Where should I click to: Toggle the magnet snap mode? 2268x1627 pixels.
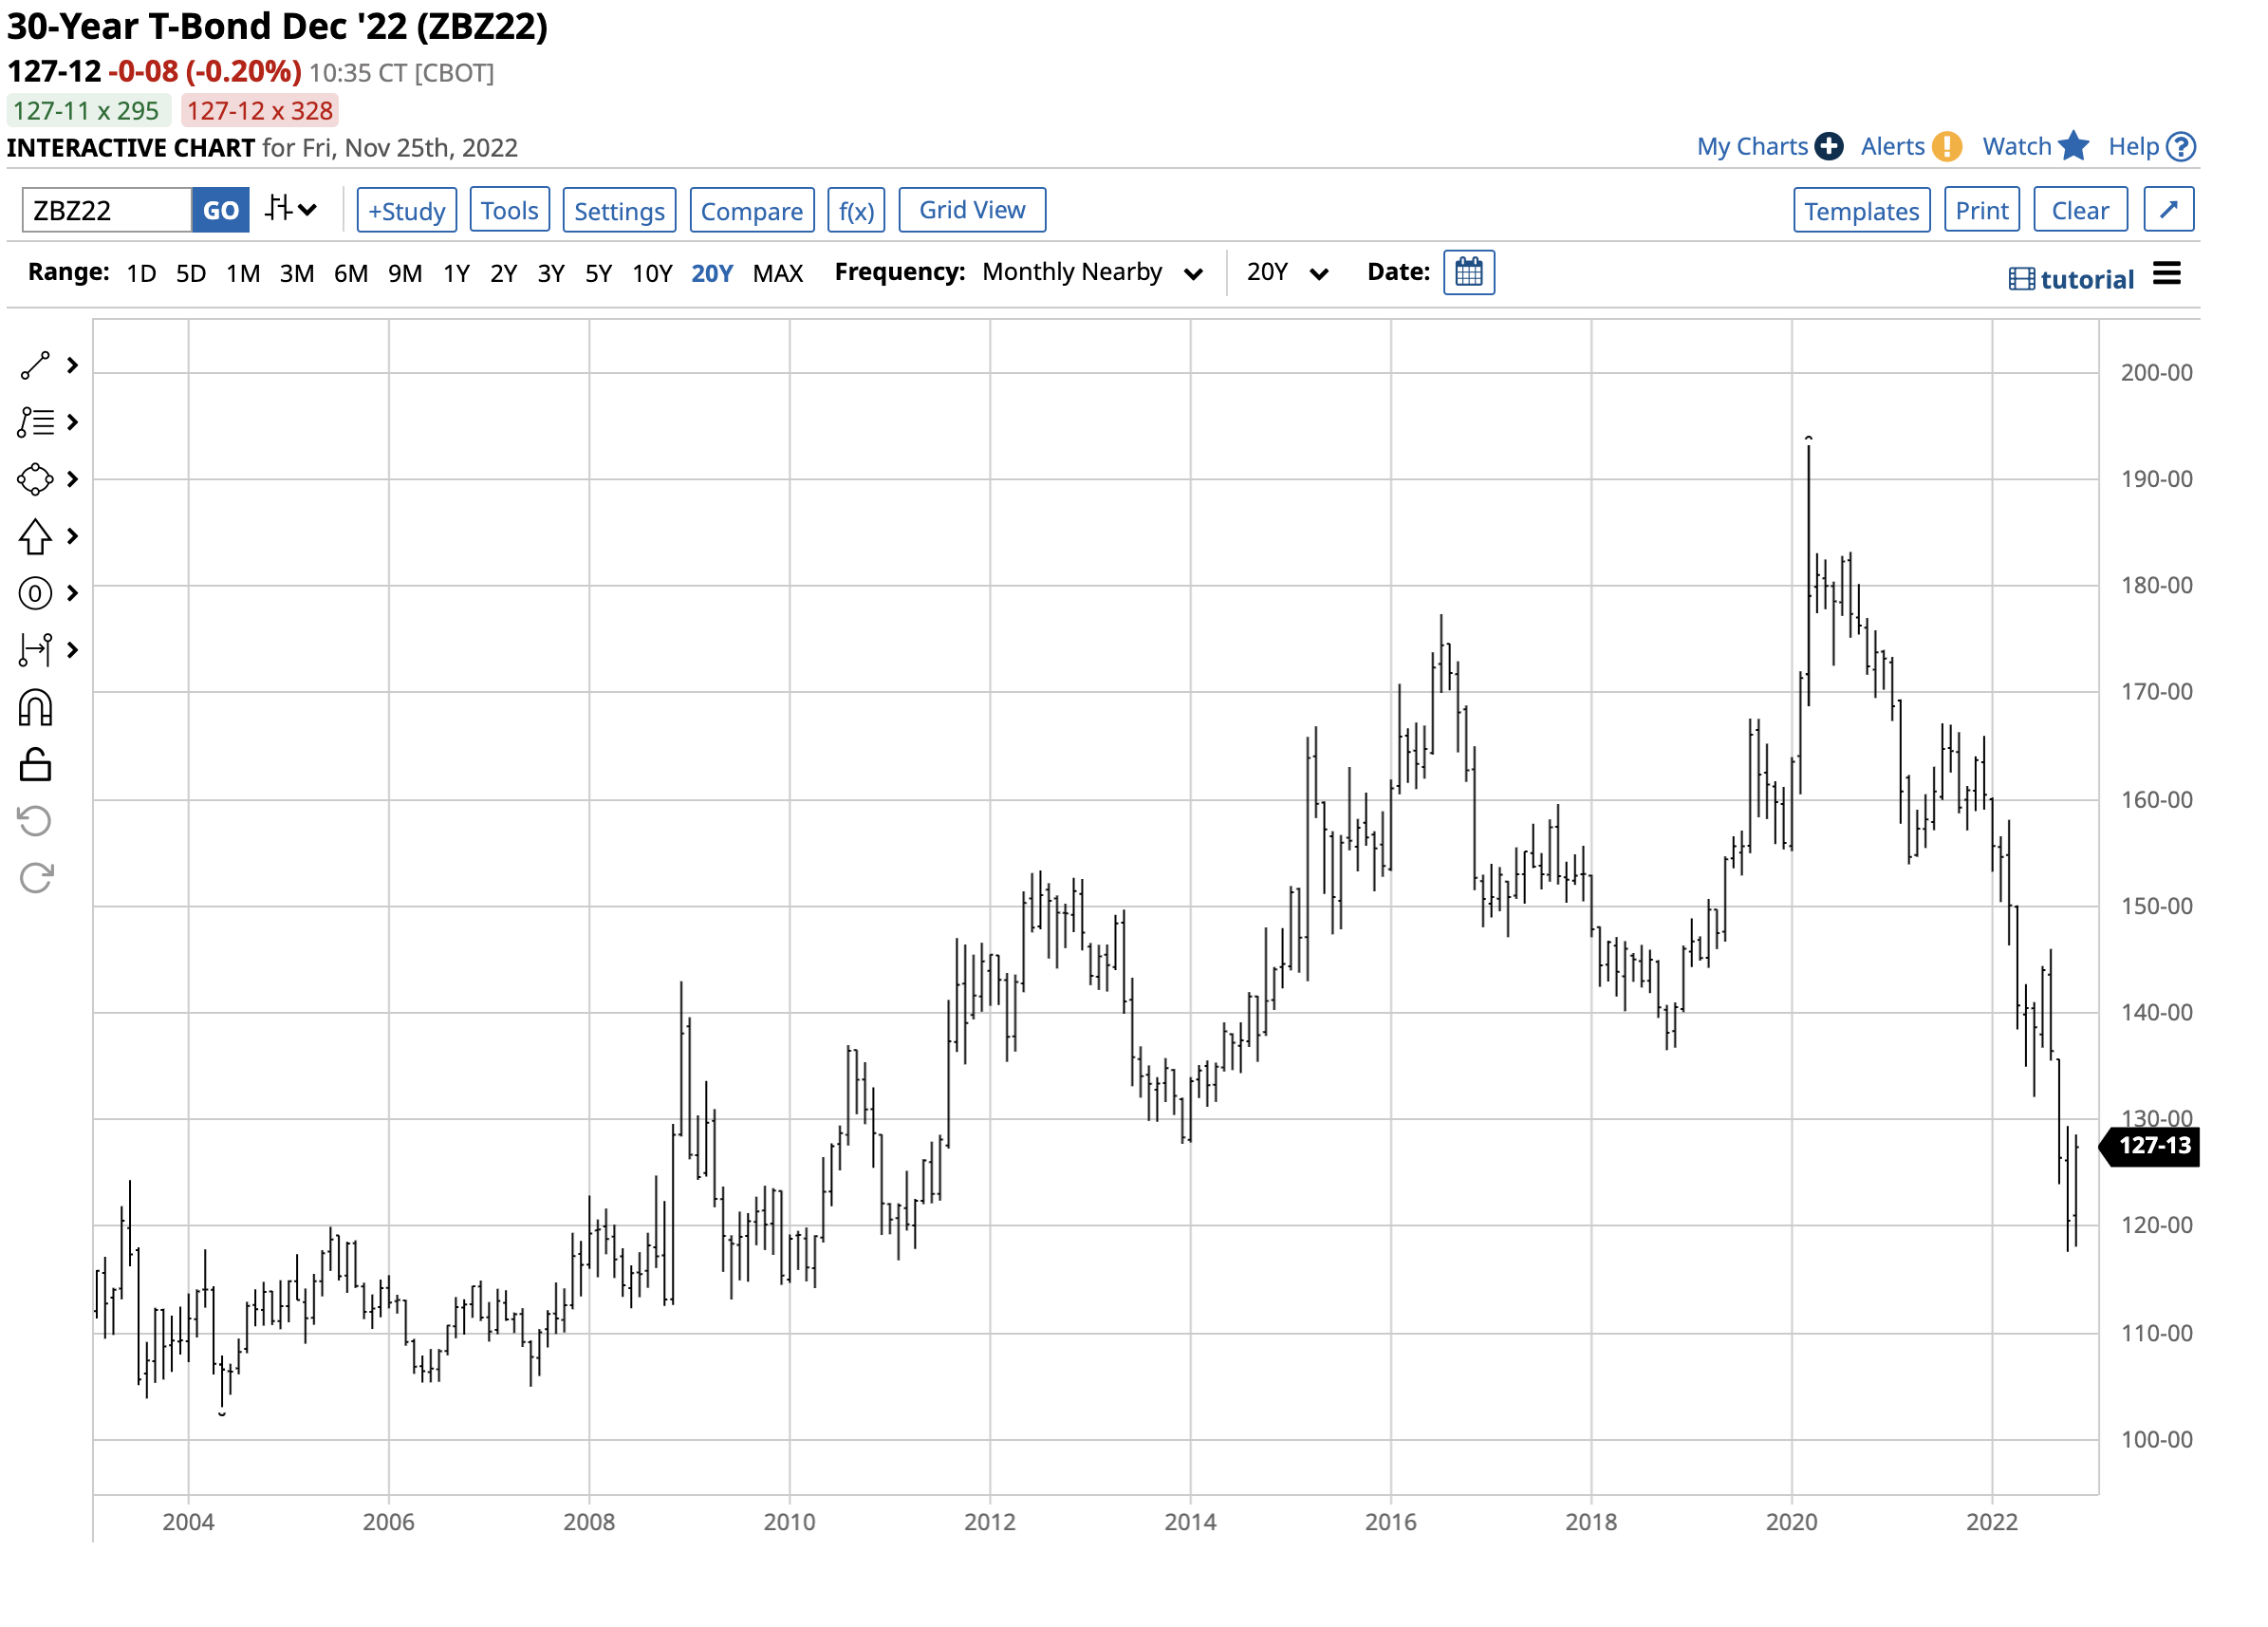pos(35,708)
